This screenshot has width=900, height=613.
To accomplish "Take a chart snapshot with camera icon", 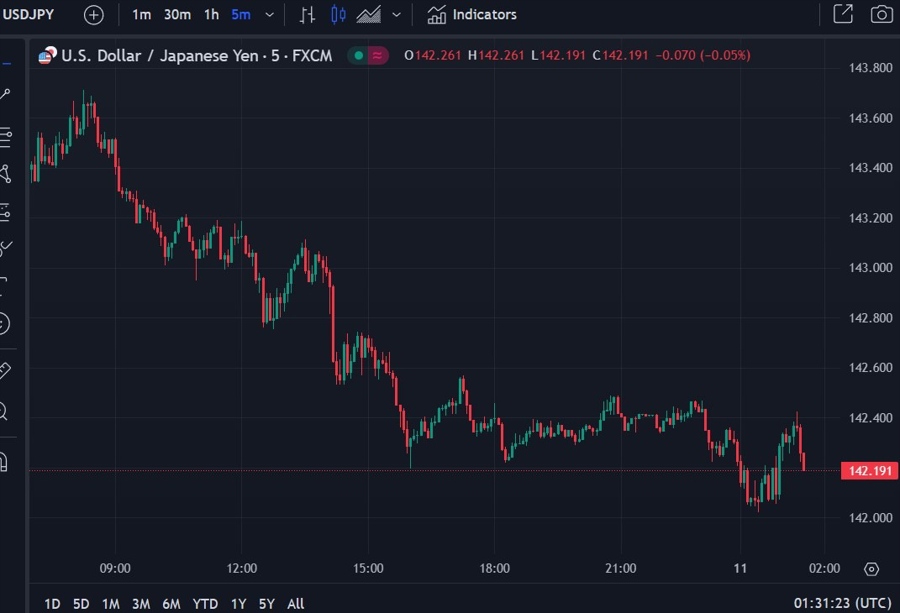I will click(x=881, y=15).
